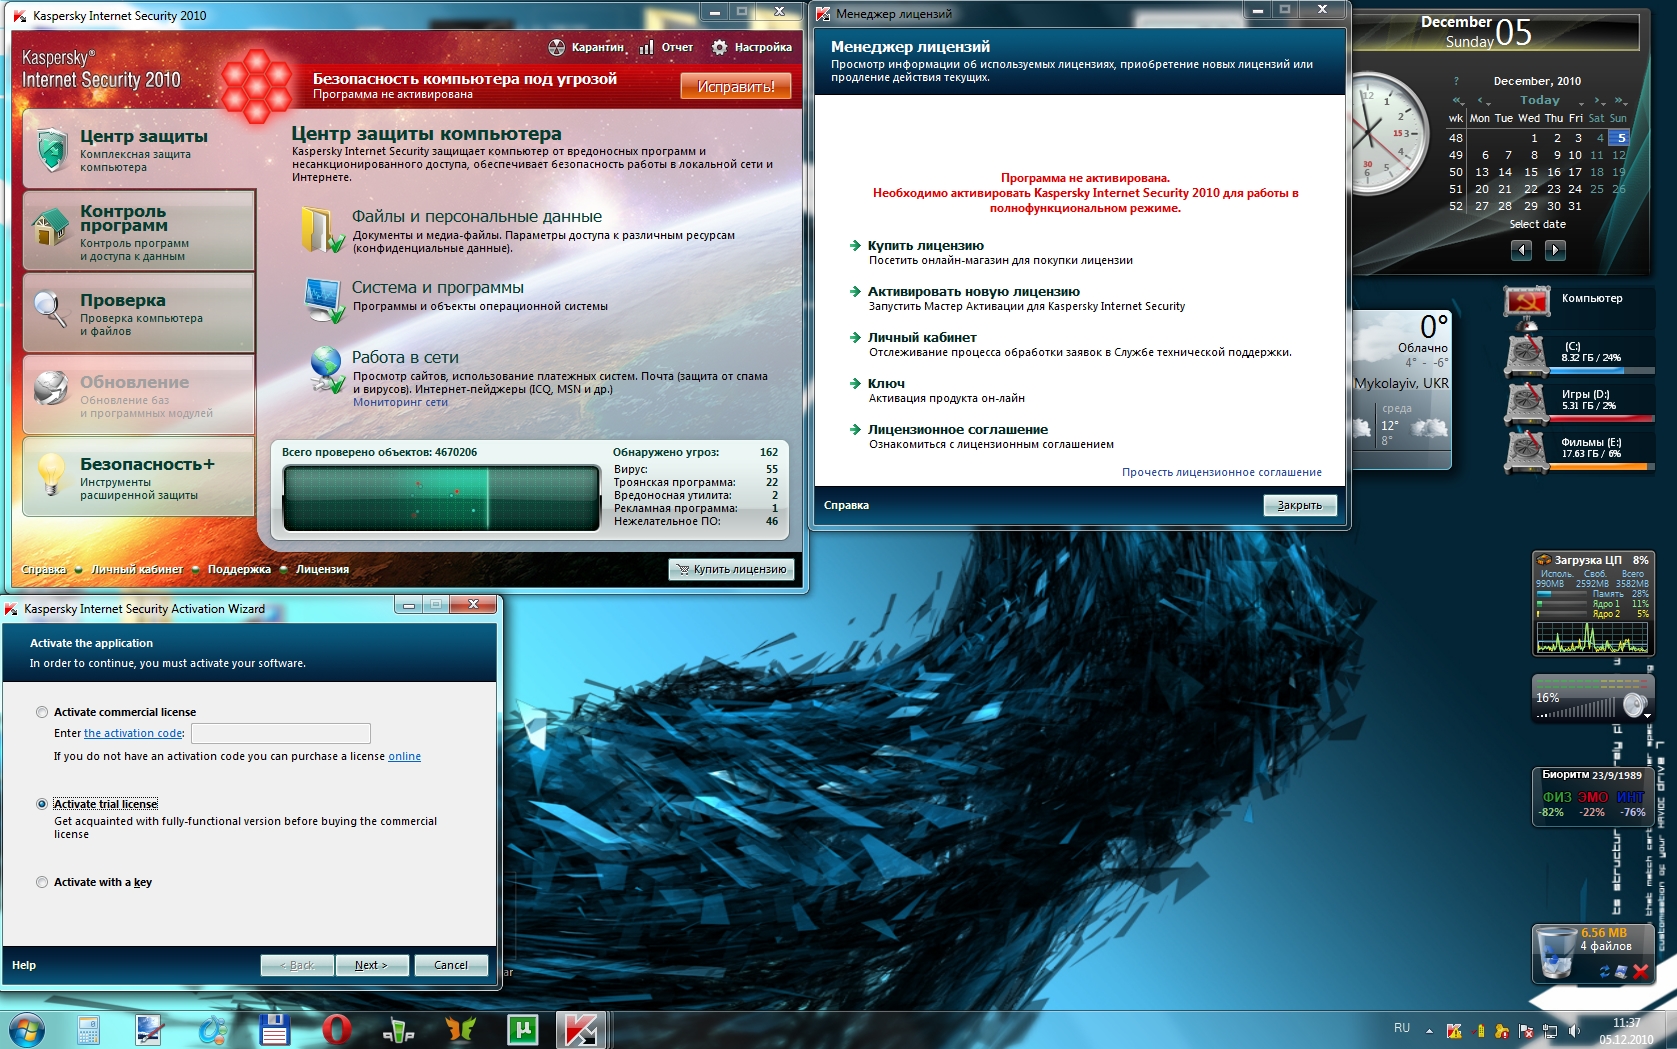Open the Игры (D:) drive icon
The height and width of the screenshot is (1049, 1677).
[1527, 402]
